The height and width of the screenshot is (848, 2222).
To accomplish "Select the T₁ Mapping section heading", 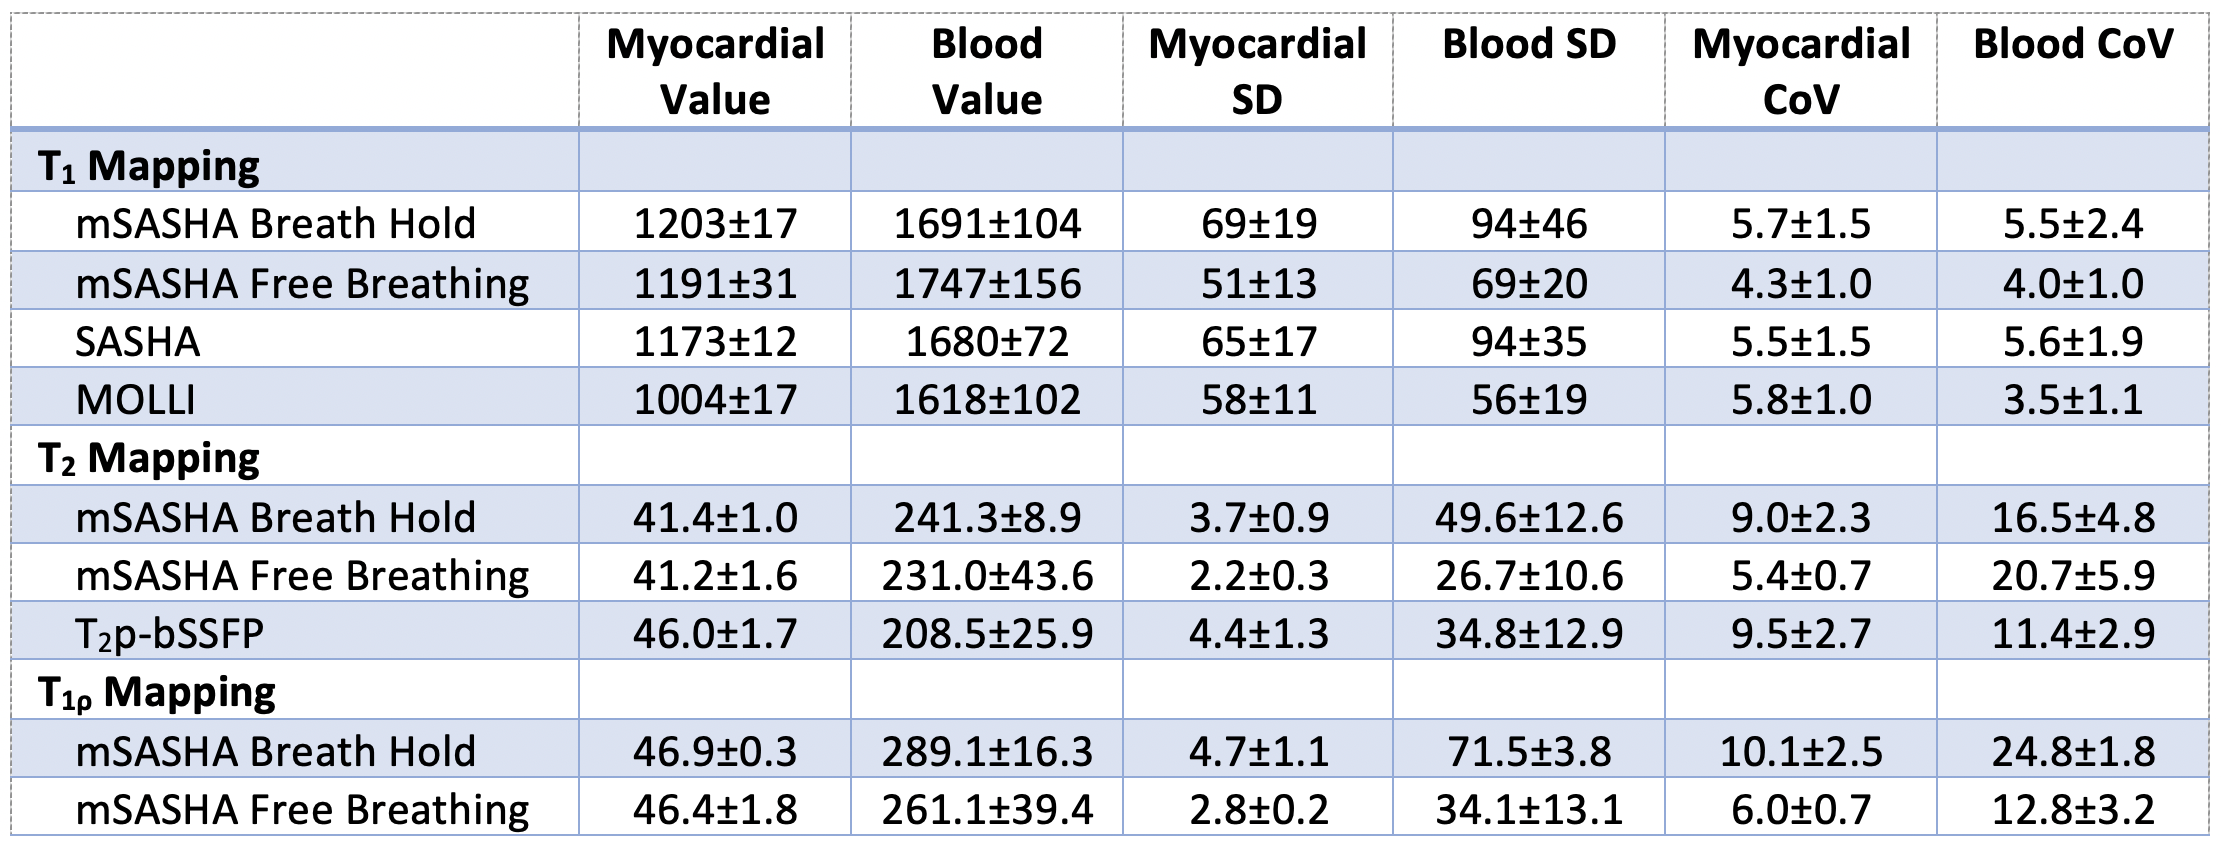I will tap(149, 166).
